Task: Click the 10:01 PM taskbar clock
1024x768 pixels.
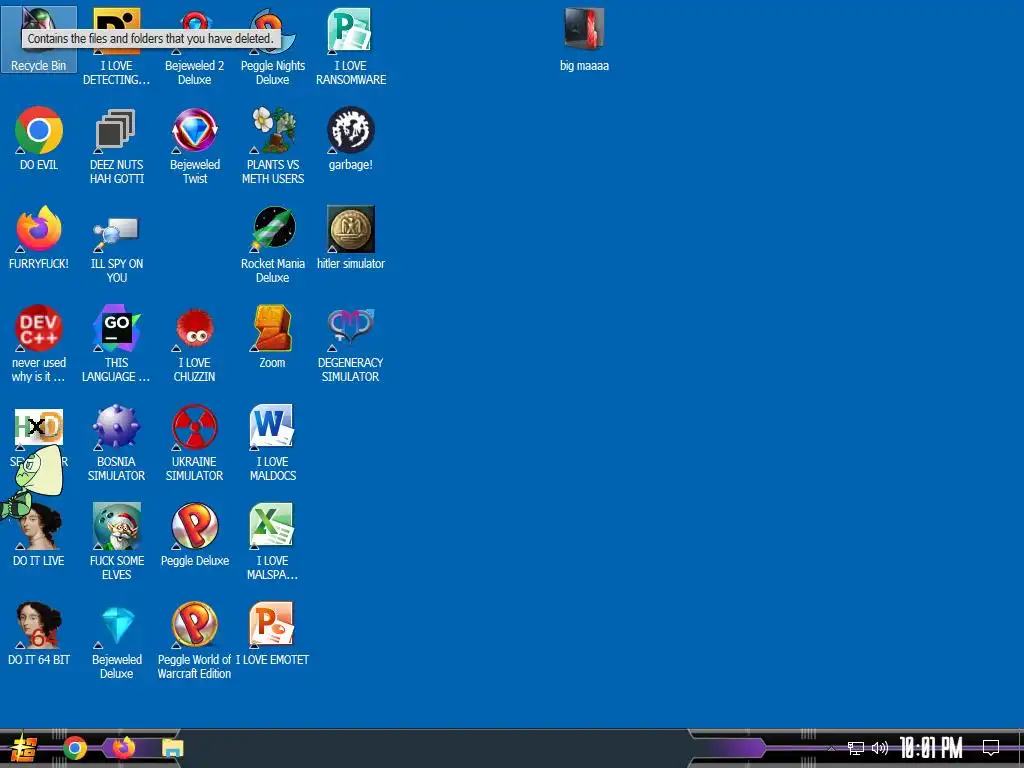Action: [x=931, y=748]
